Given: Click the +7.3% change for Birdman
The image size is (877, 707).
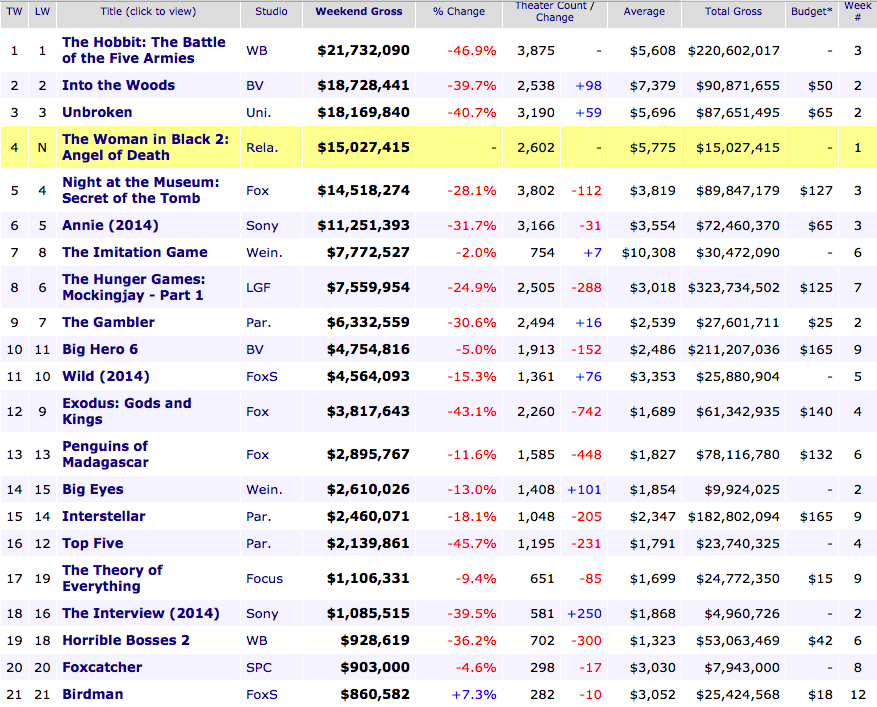Looking at the screenshot, I should (474, 695).
